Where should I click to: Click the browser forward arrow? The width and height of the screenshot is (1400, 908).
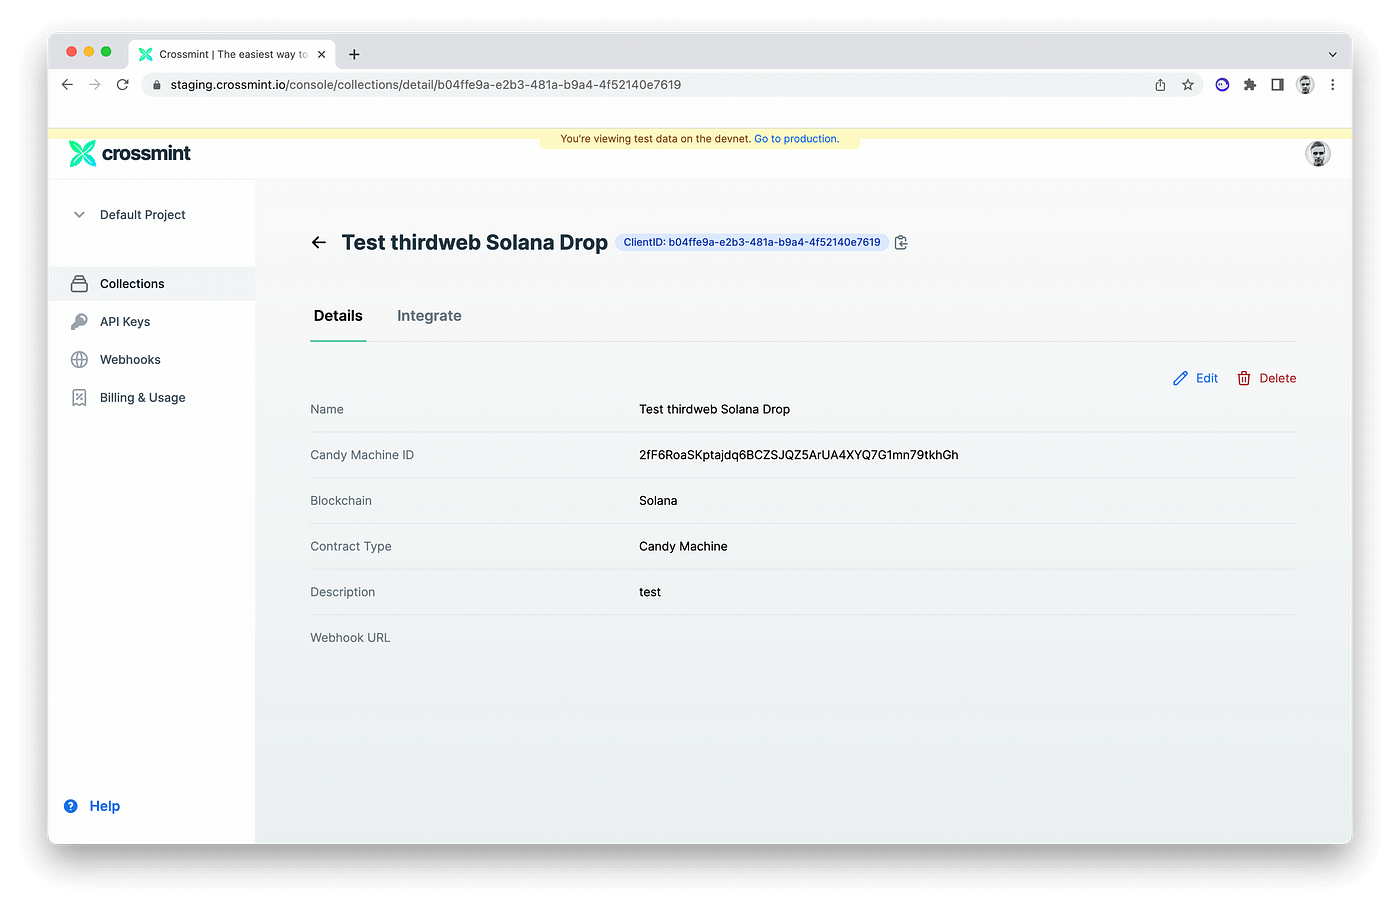pyautogui.click(x=95, y=85)
